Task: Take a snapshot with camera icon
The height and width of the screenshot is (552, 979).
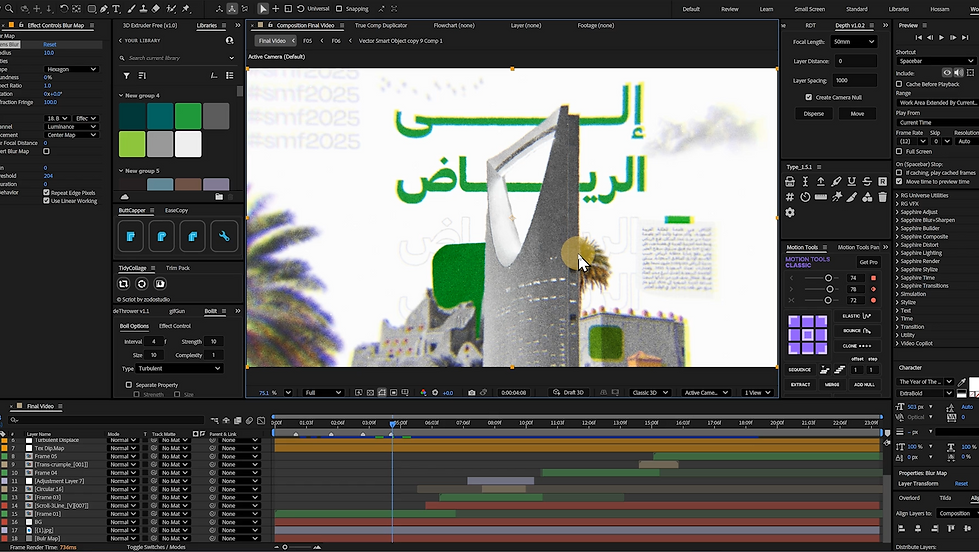Action: click(x=471, y=393)
